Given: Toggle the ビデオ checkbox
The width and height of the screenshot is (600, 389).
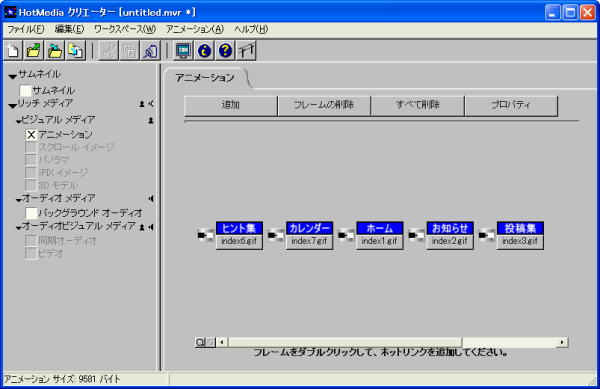Looking at the screenshot, I should 31,253.
